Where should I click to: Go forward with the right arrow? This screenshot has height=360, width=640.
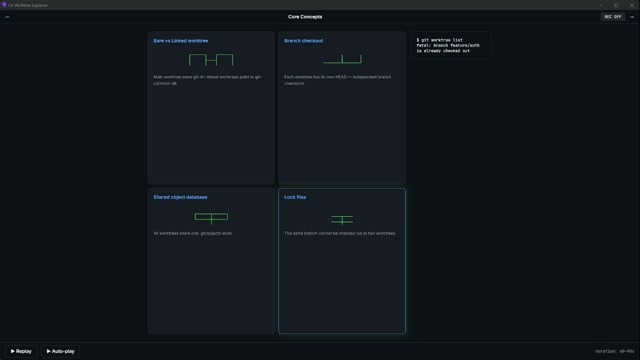click(632, 17)
